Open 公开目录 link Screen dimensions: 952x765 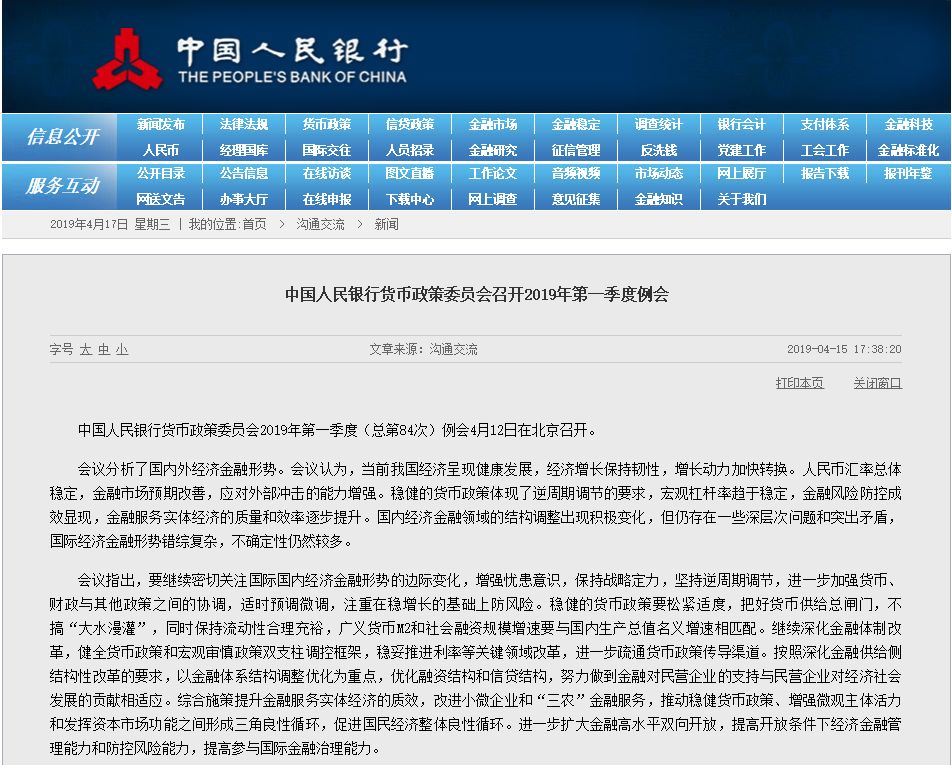160,174
